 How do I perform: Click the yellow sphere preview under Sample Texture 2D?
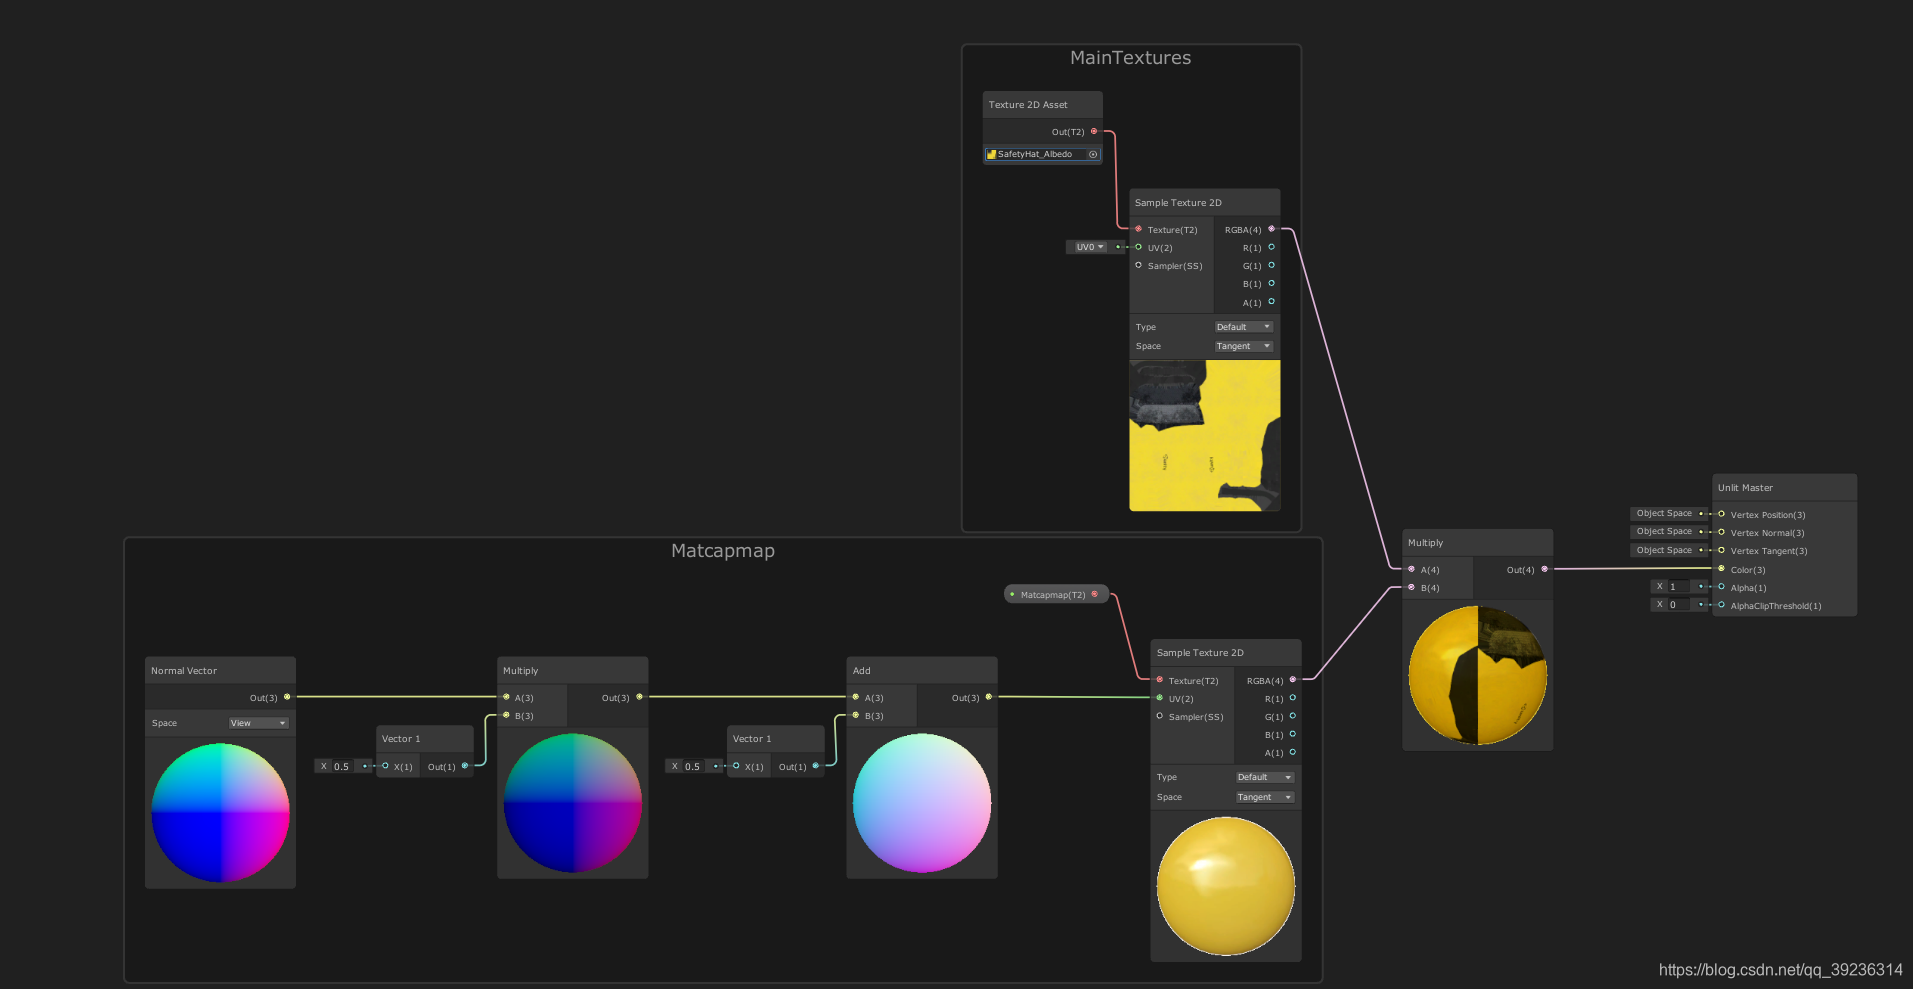pyautogui.click(x=1225, y=886)
